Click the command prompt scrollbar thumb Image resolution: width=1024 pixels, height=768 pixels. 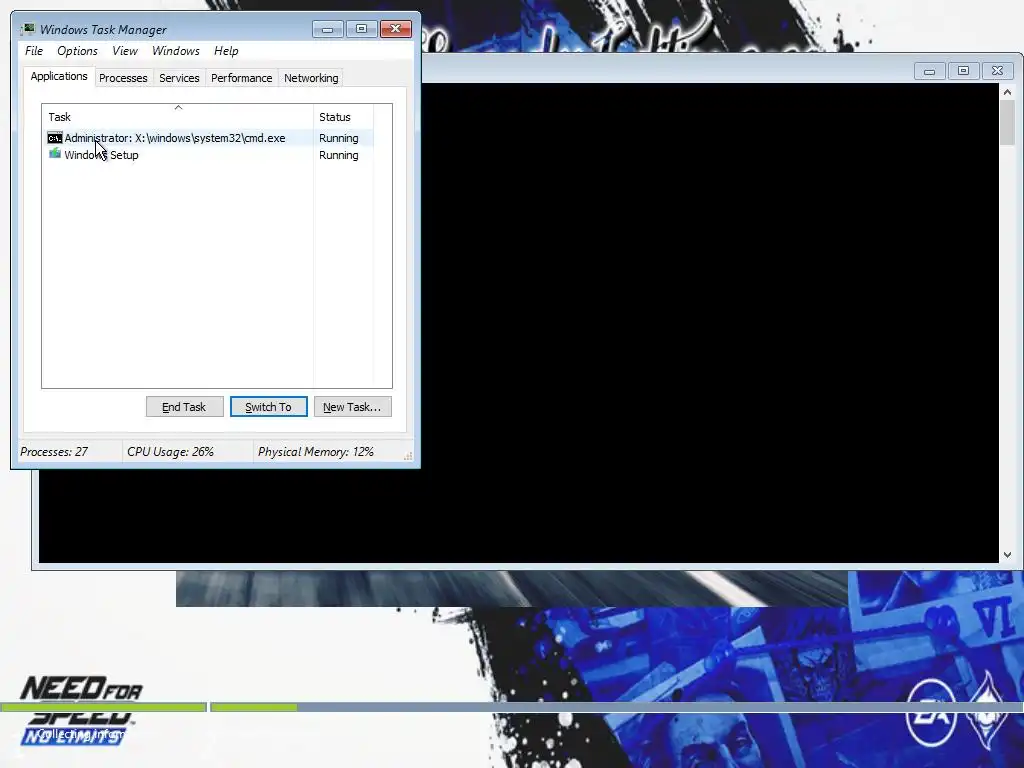pyautogui.click(x=1007, y=123)
